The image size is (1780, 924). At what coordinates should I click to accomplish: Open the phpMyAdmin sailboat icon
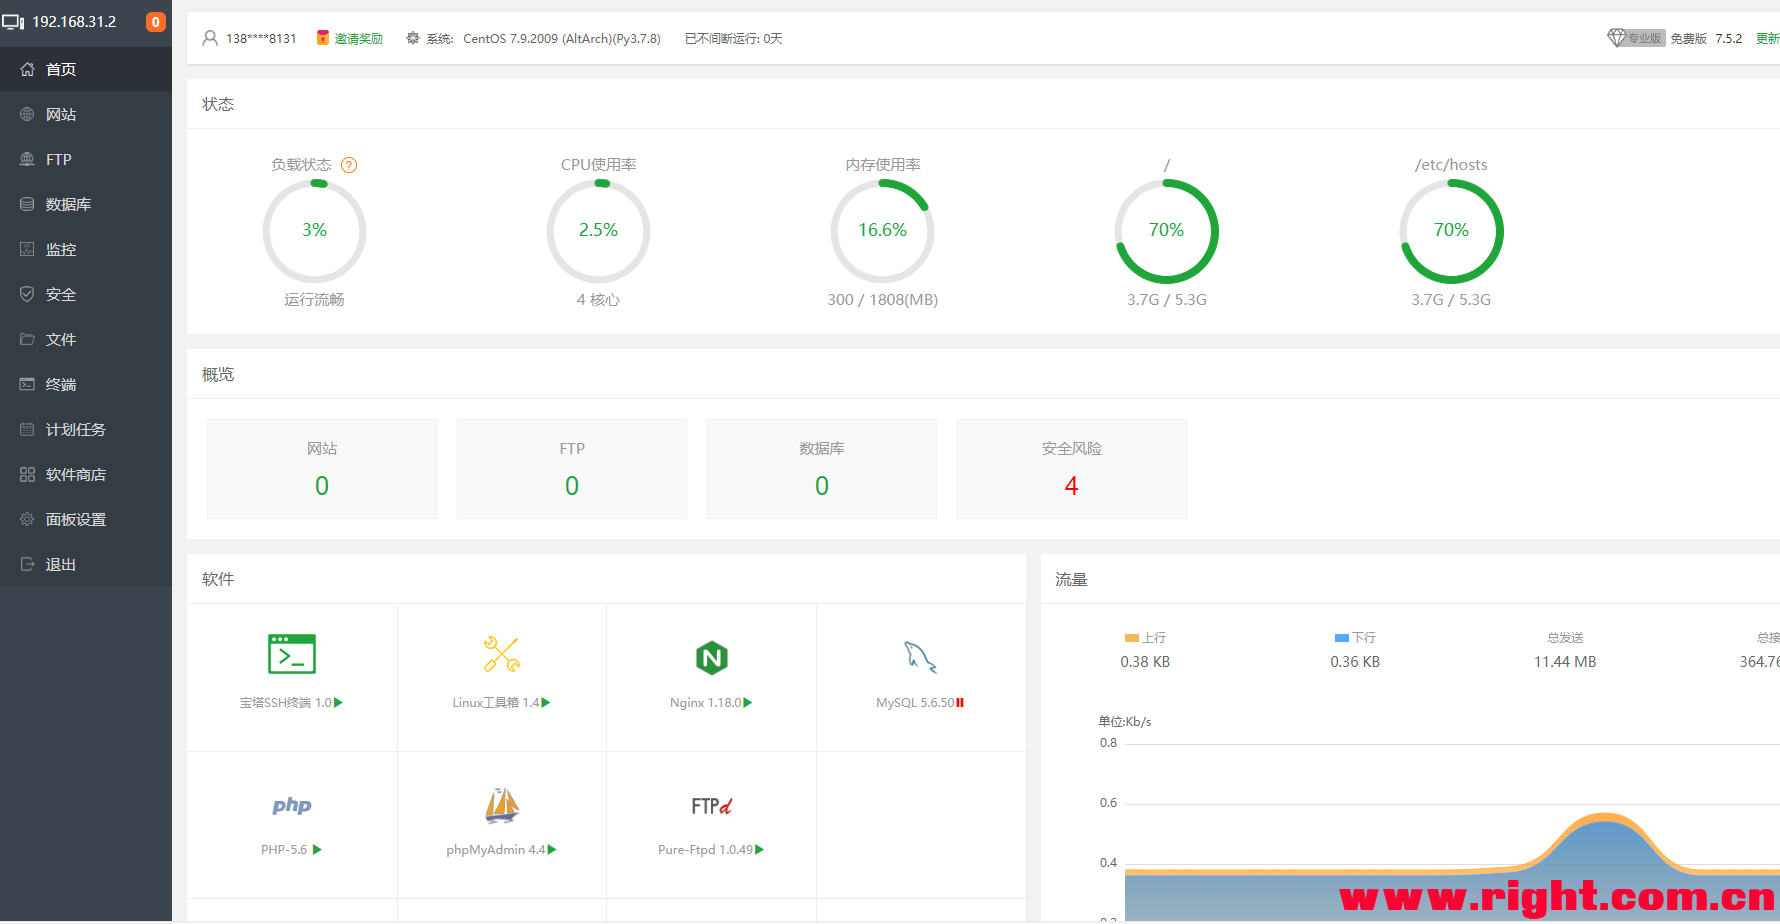(502, 805)
